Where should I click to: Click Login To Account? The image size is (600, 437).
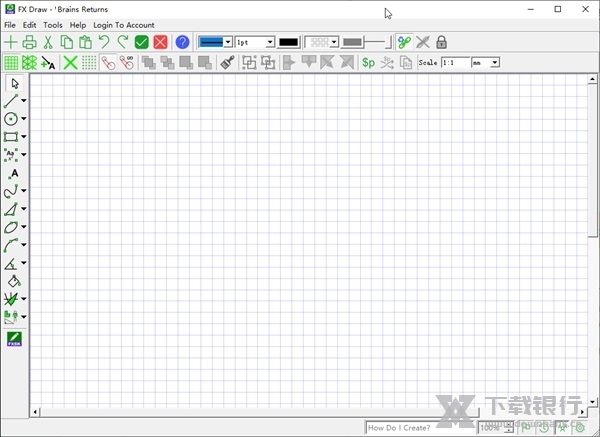124,25
